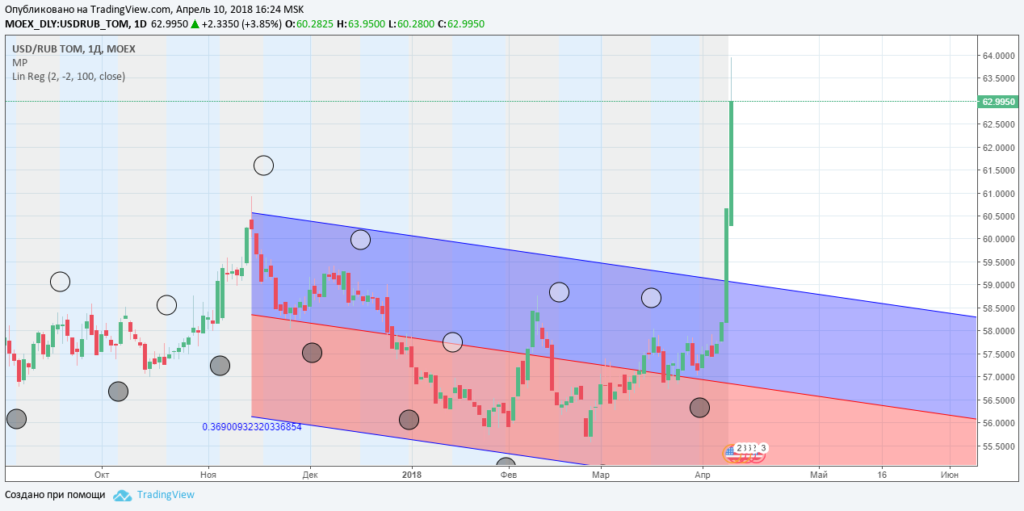
Task: Select the half-hidden new moon marker near Фев
Action: [x=506, y=466]
